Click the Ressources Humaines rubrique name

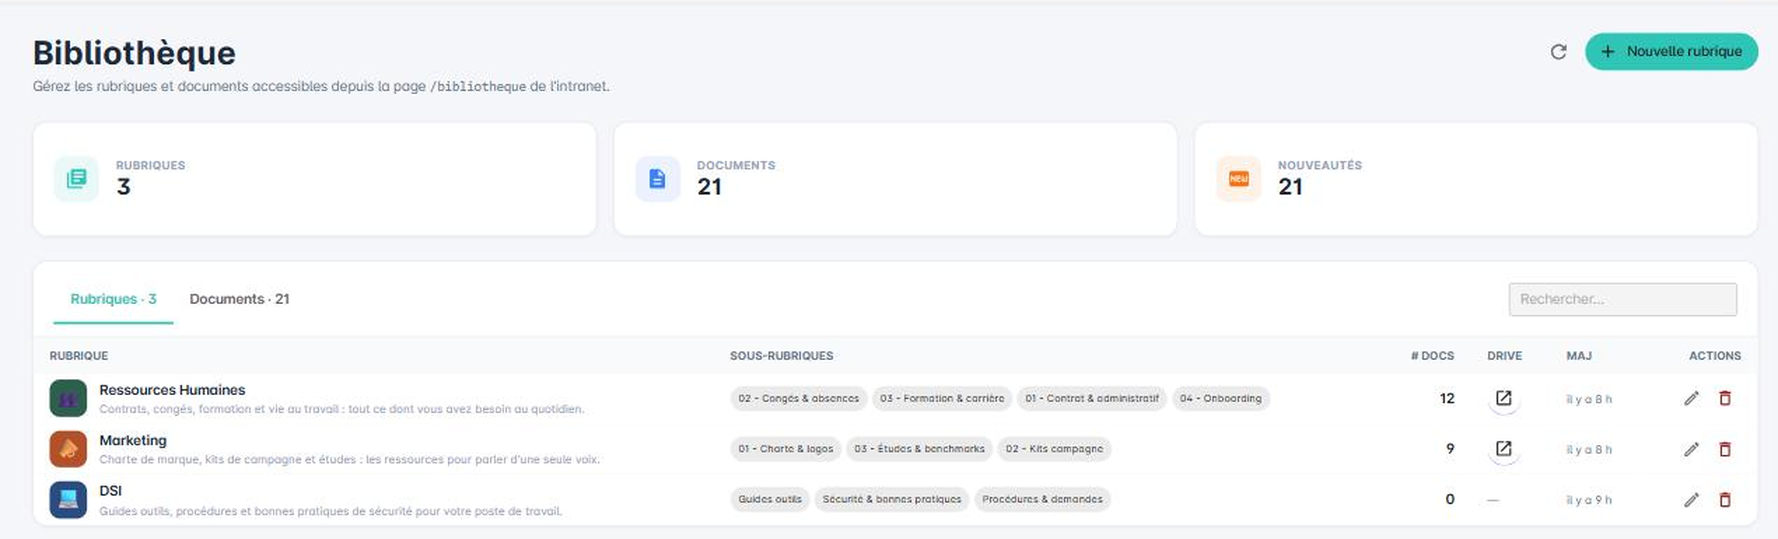pos(172,390)
